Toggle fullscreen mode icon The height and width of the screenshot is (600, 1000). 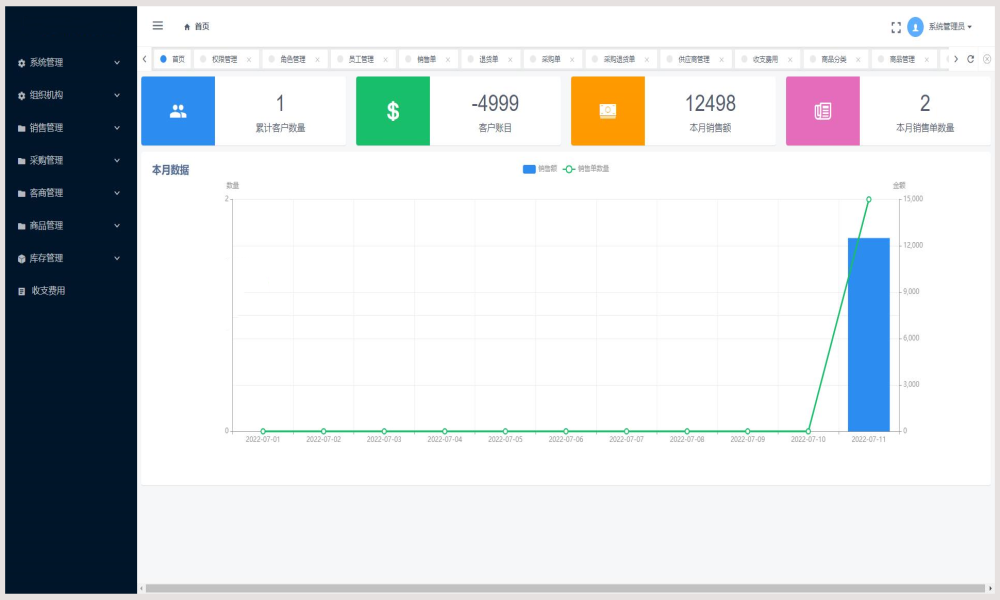pos(896,27)
